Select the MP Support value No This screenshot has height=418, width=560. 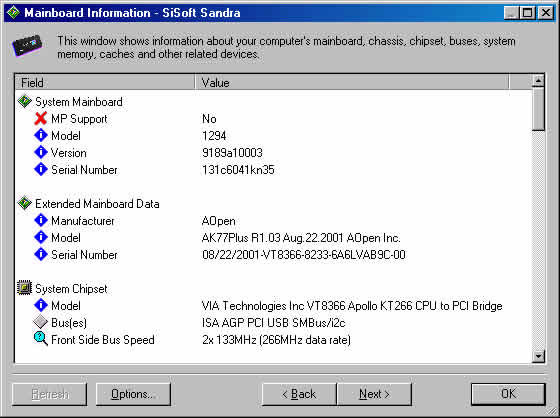209,119
